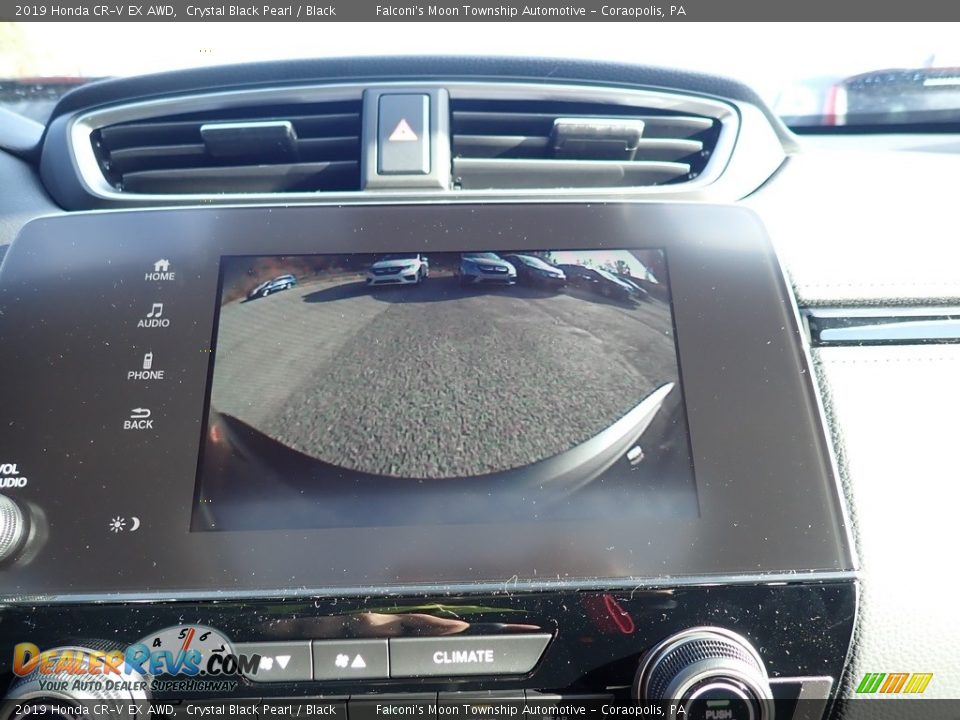The height and width of the screenshot is (720, 960).
Task: Tap the blue car at left of camera feed
Action: (272, 286)
